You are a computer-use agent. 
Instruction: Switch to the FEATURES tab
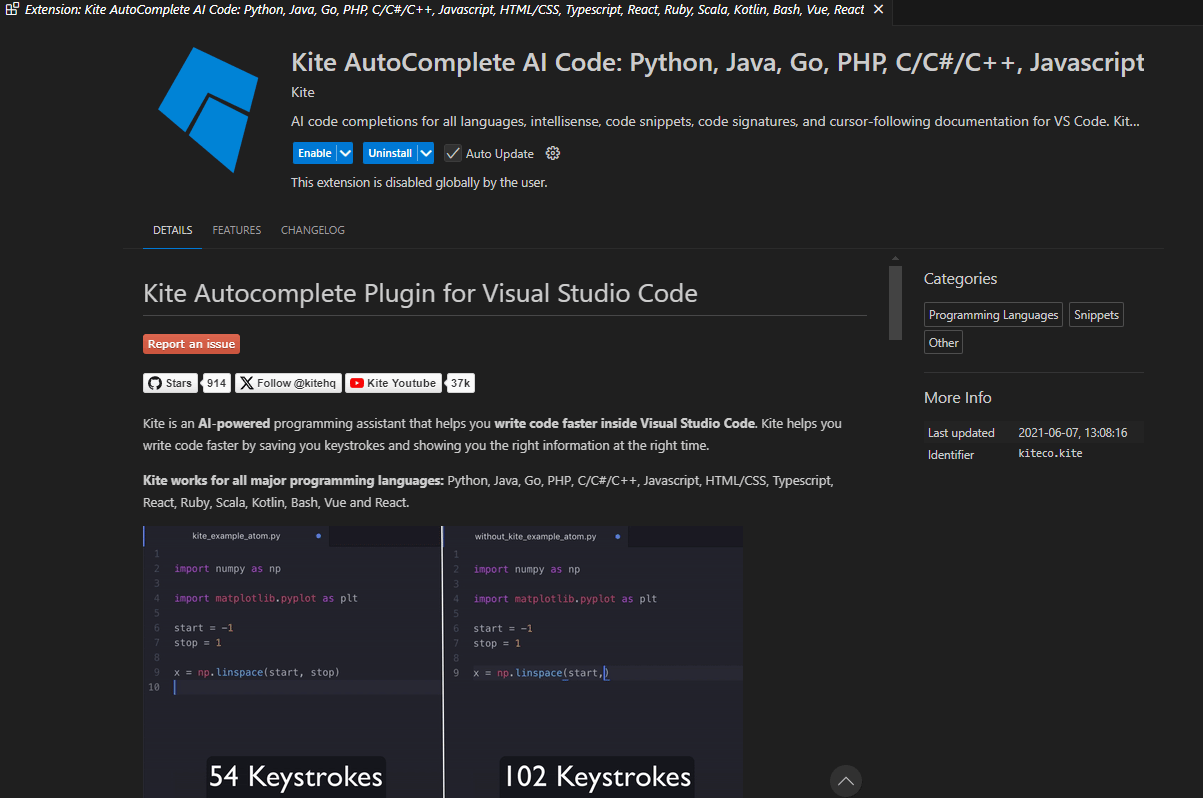pyautogui.click(x=237, y=230)
